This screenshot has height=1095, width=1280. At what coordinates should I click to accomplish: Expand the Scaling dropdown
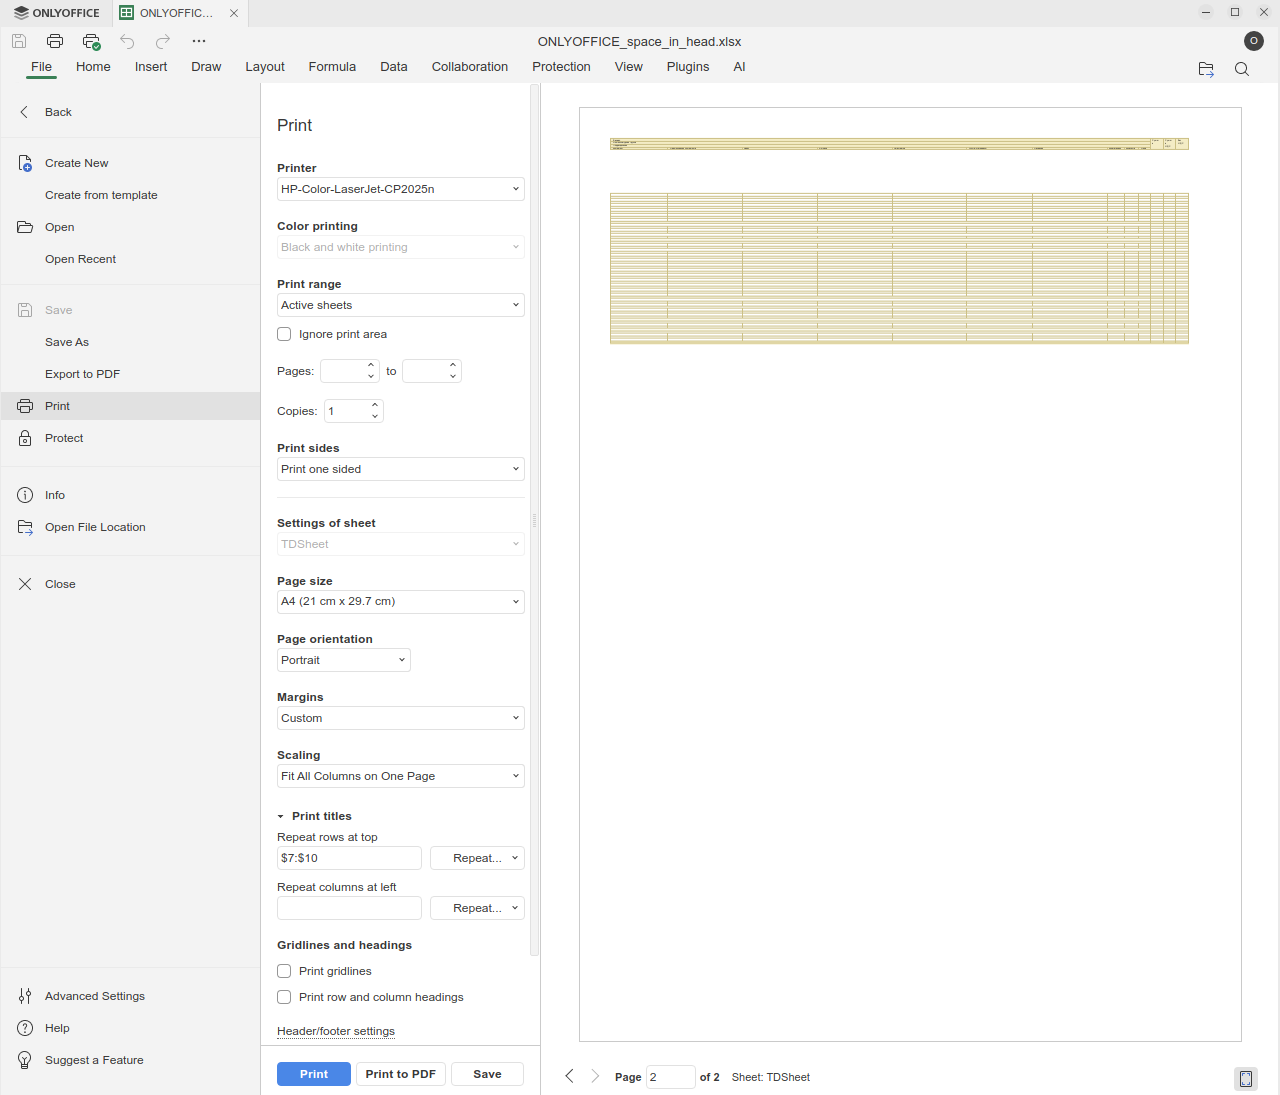click(x=400, y=776)
